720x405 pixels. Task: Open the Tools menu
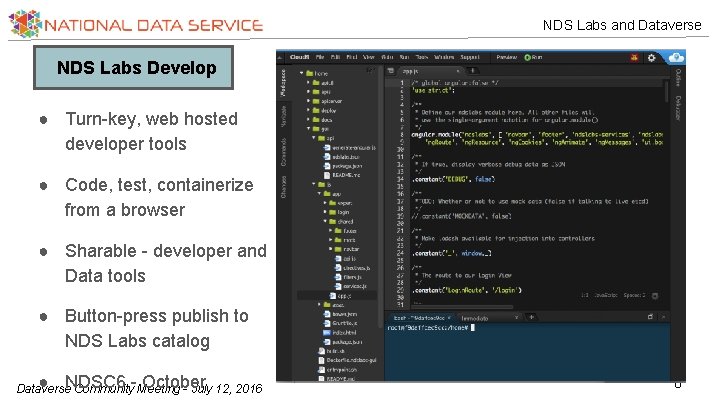pos(422,57)
